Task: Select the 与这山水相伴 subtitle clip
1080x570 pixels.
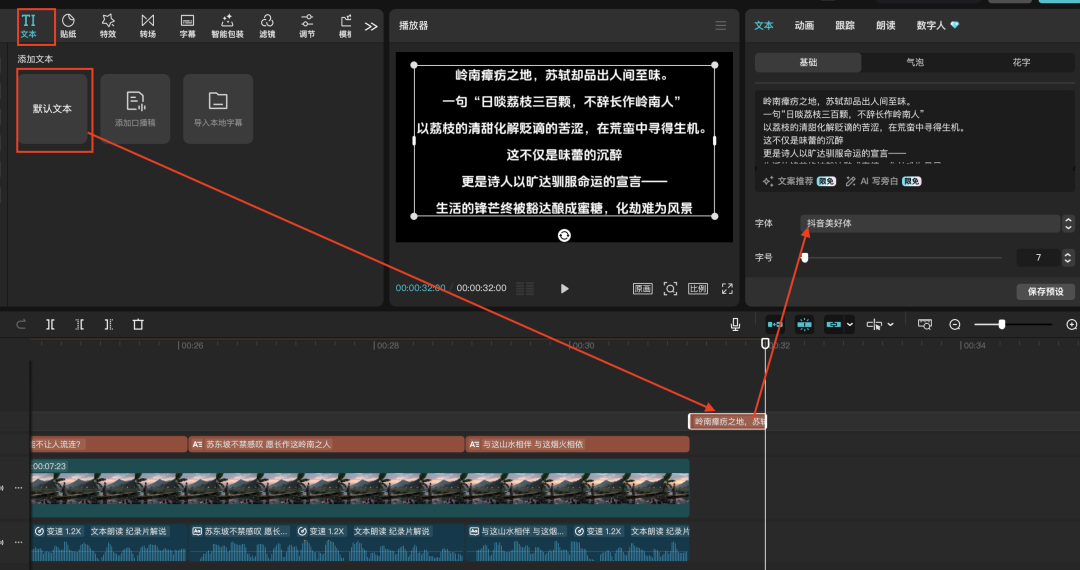Action: tap(577, 444)
